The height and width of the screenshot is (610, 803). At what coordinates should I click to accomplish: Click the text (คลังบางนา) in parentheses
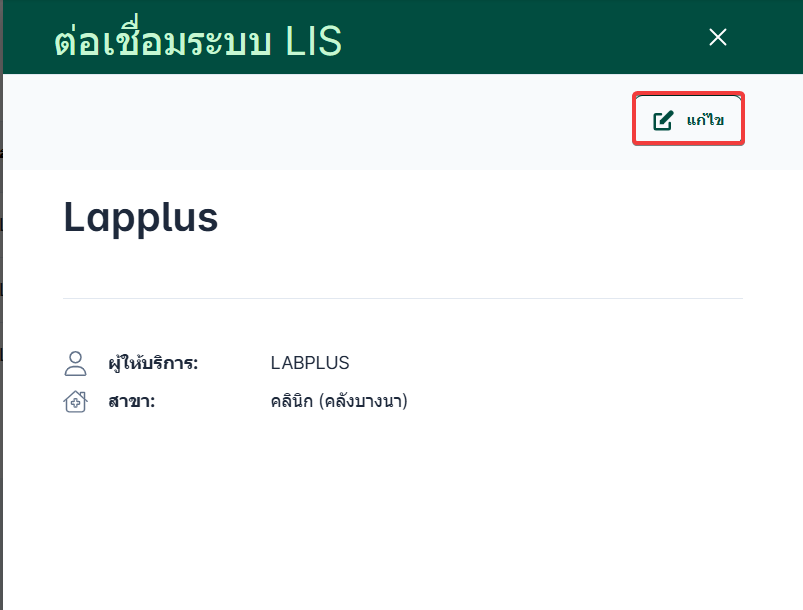[x=364, y=402]
